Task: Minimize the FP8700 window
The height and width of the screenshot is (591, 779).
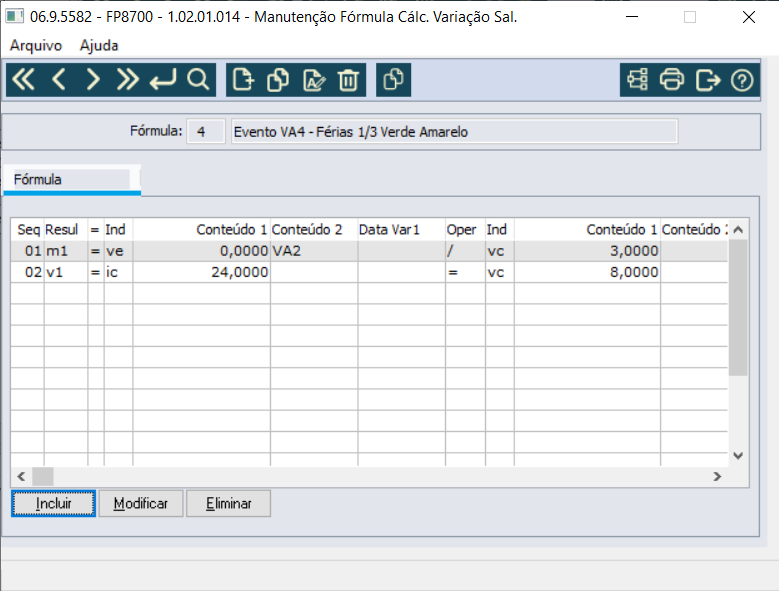Action: coord(631,17)
